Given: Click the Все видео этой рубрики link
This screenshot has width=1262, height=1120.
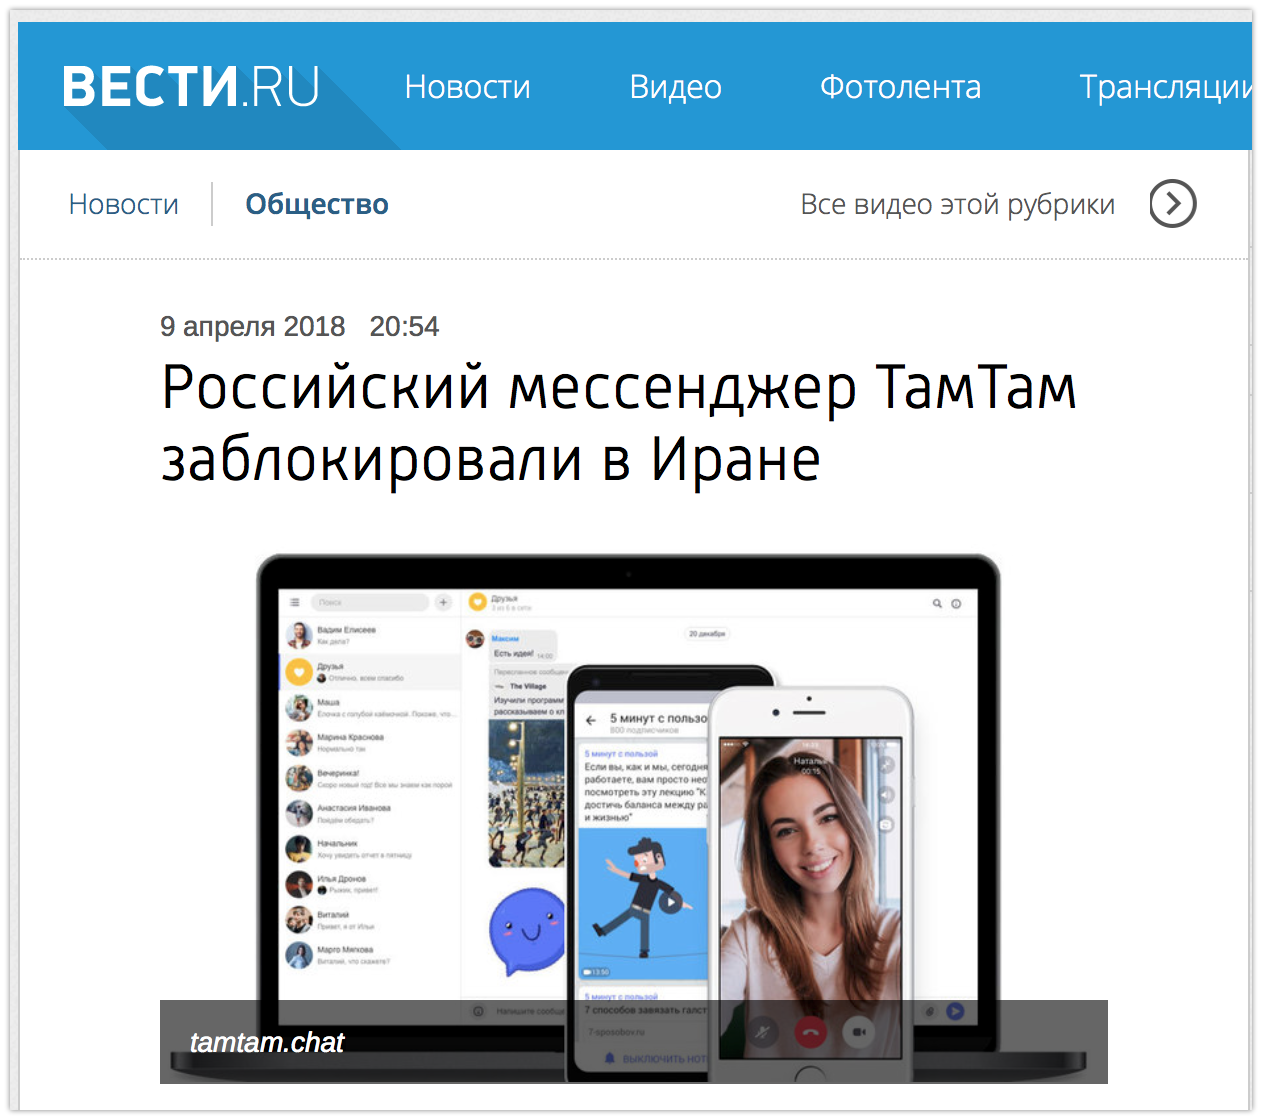Looking at the screenshot, I should coord(957,204).
